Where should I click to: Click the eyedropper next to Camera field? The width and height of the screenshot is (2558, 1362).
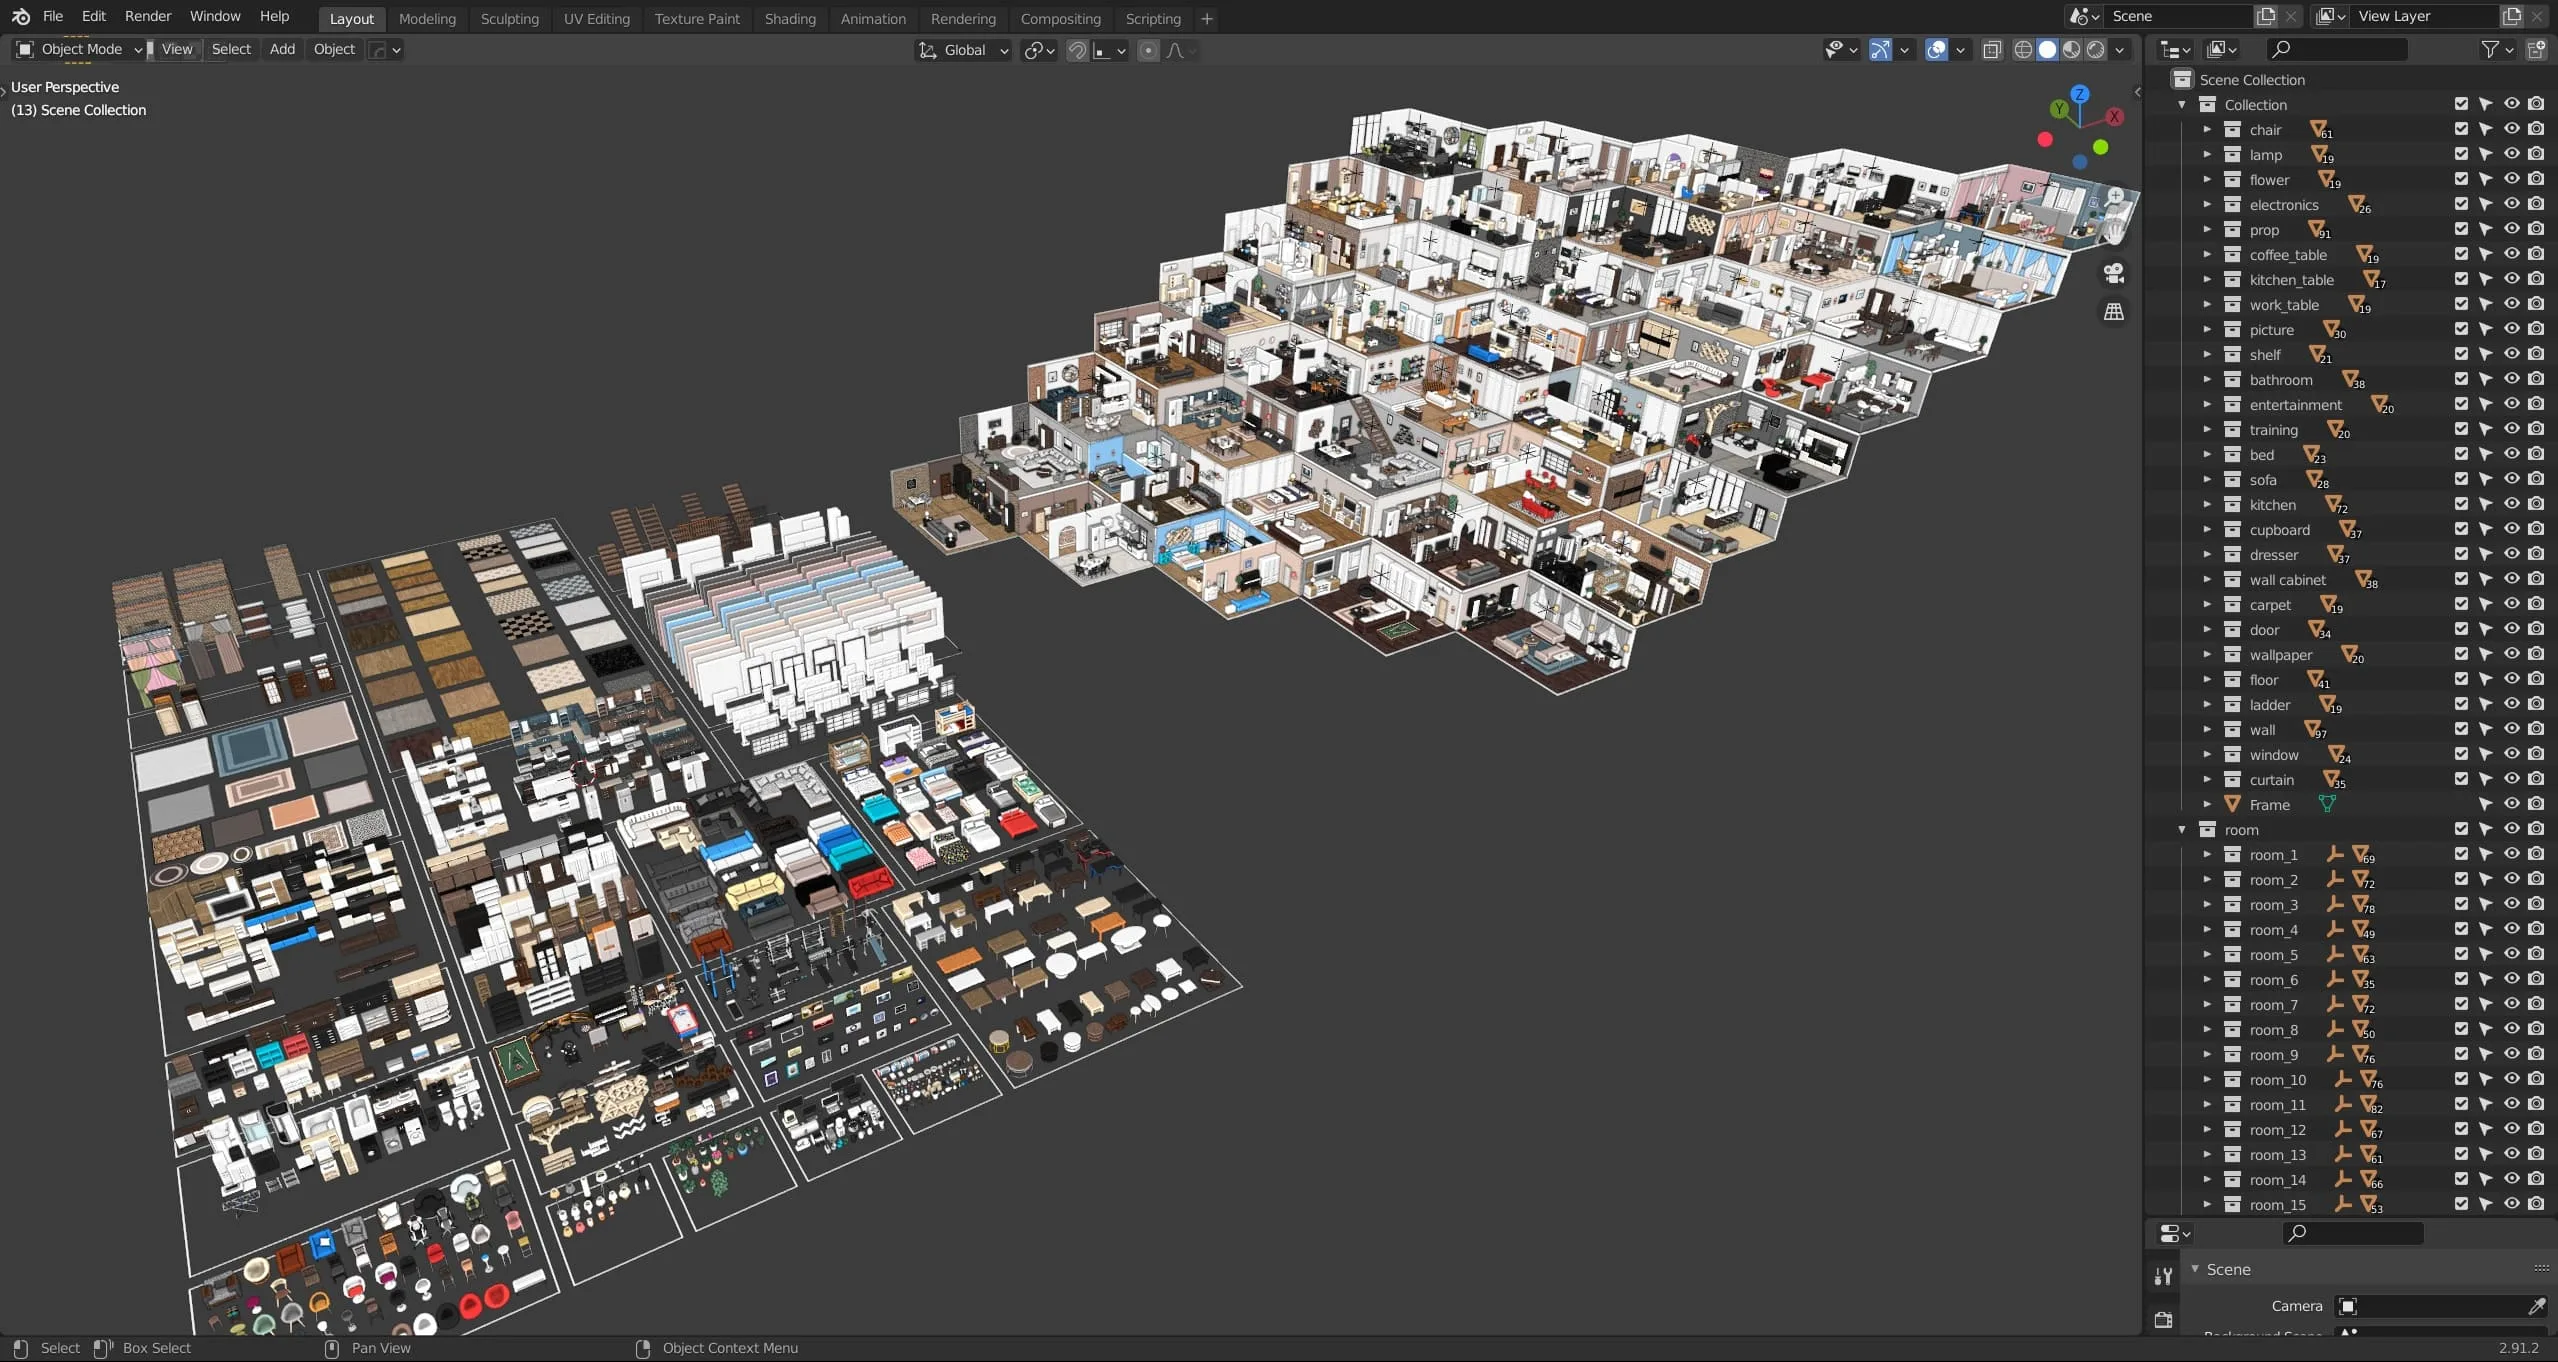[x=2536, y=1306]
